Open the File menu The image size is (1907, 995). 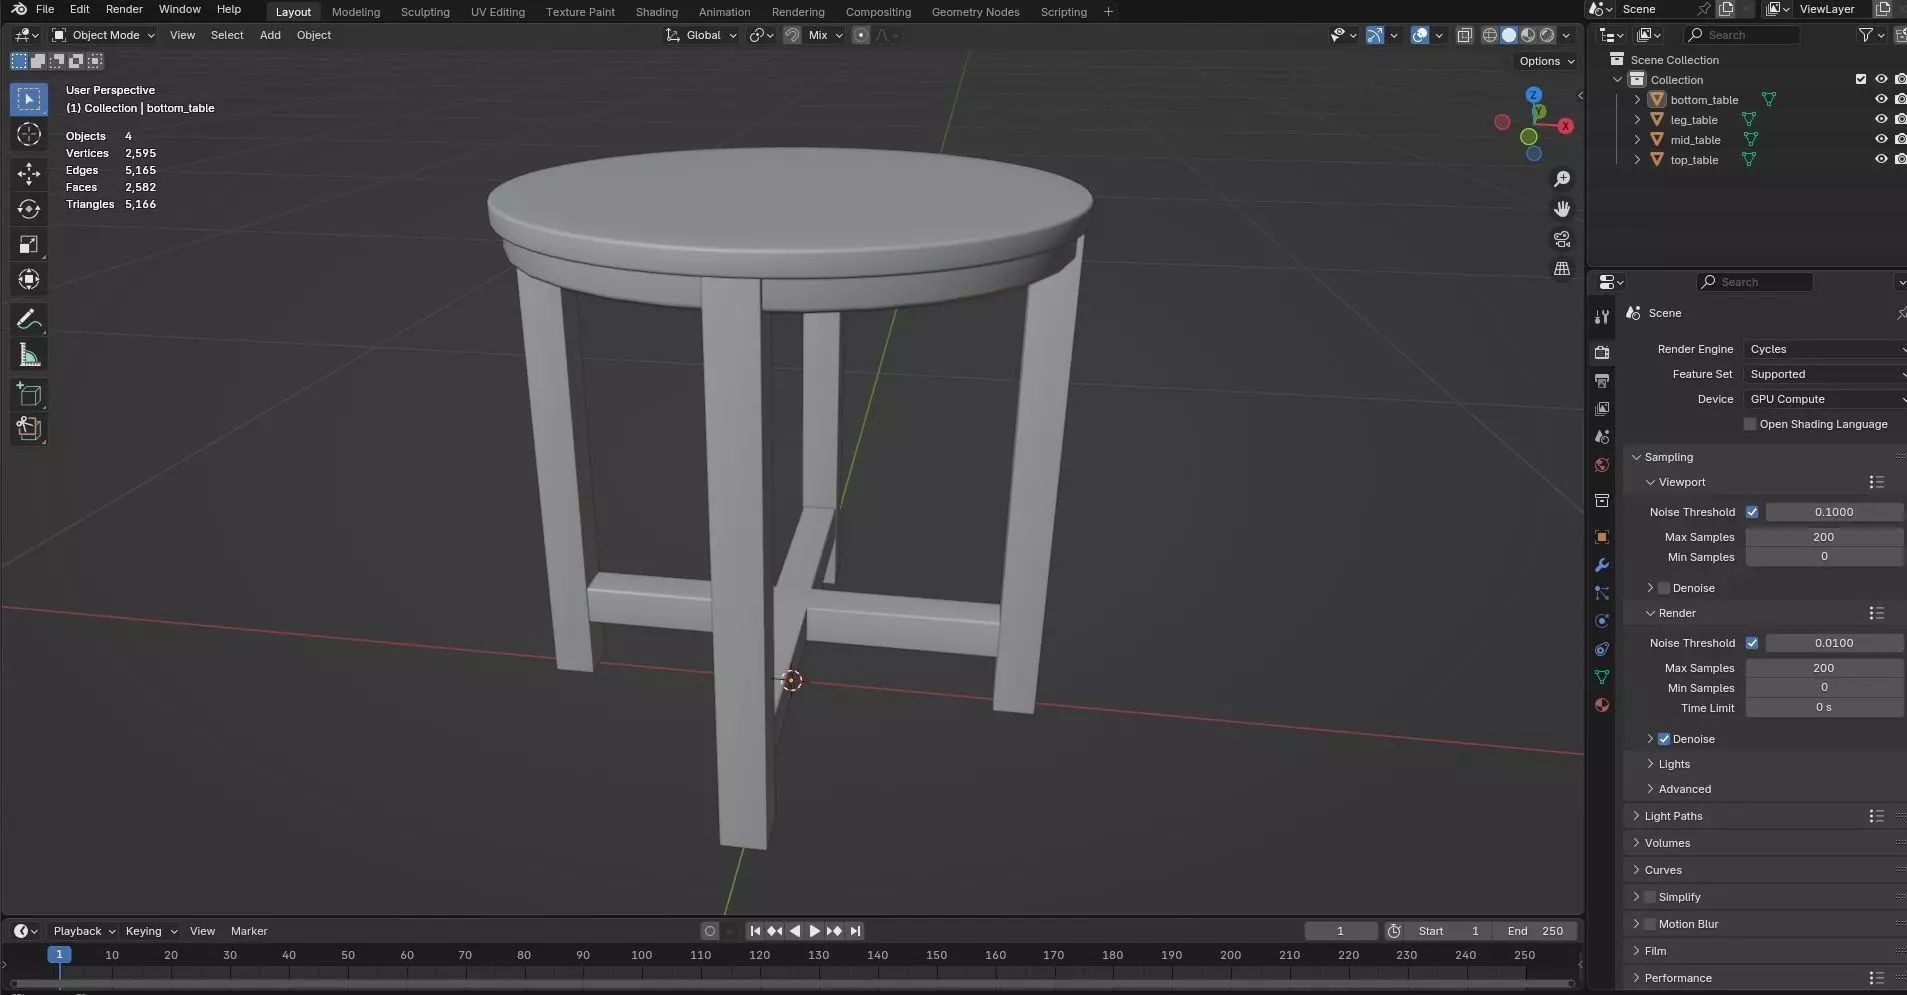pos(45,9)
